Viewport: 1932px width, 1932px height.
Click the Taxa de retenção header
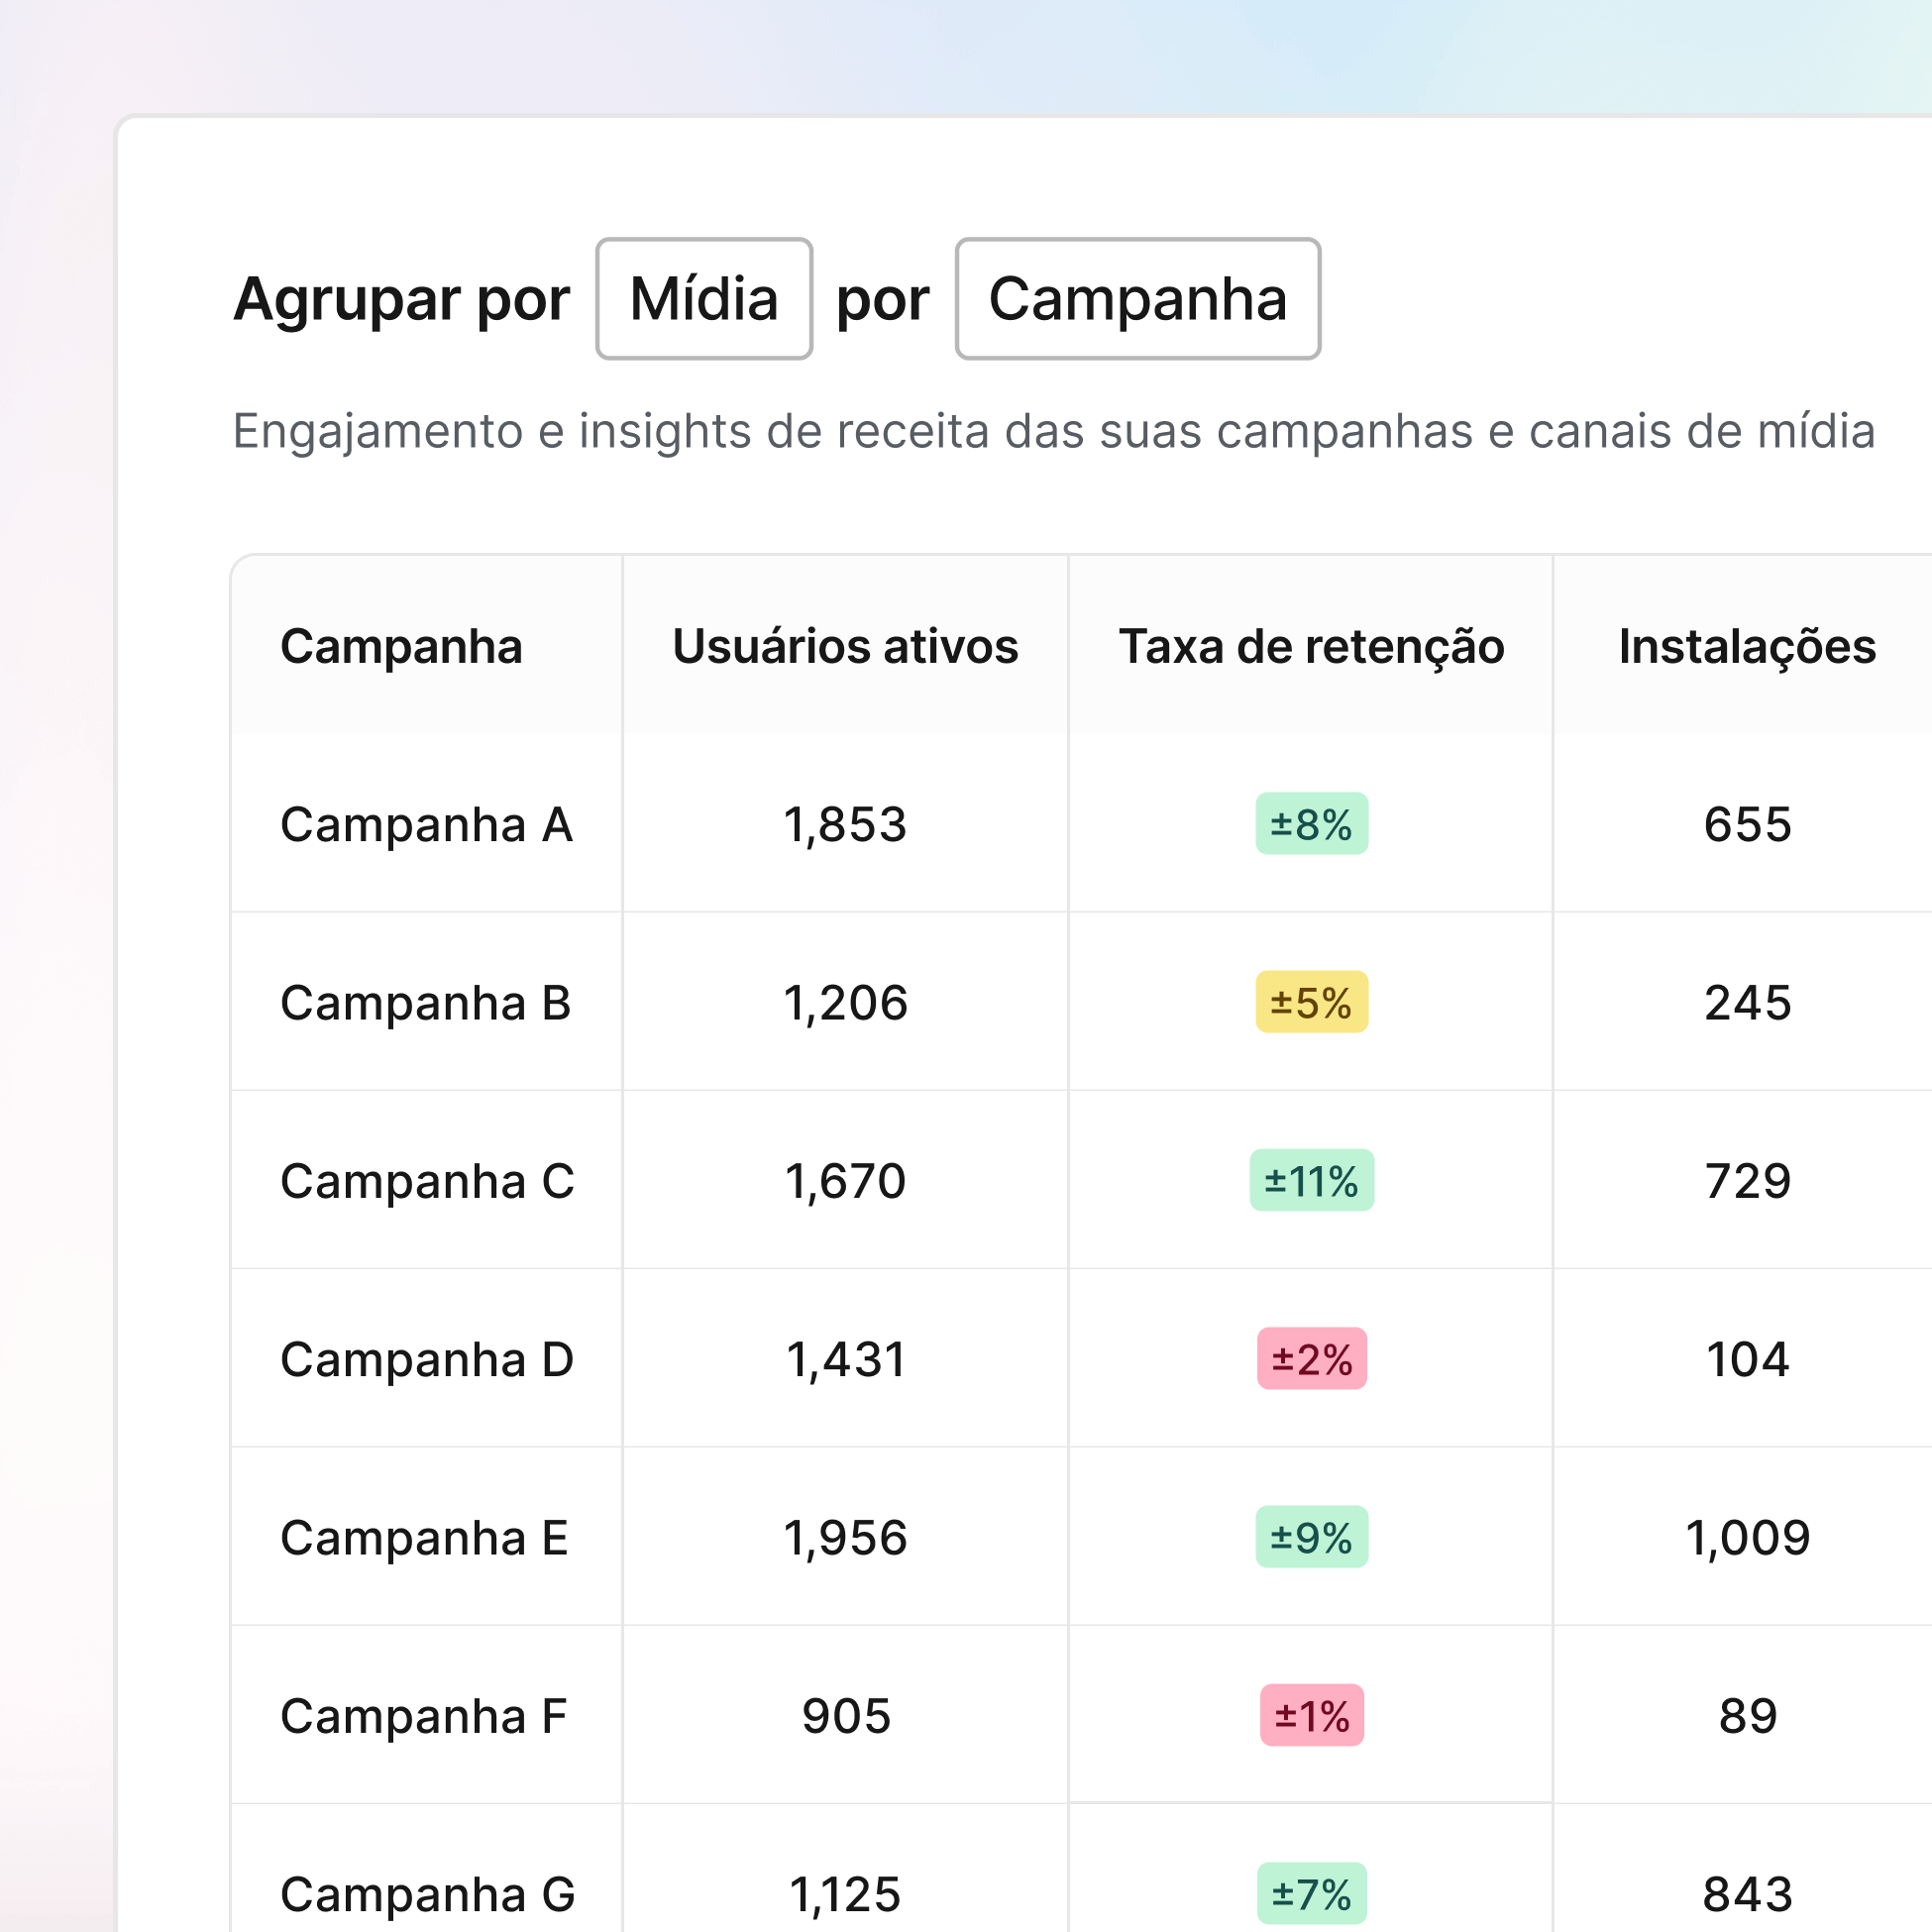pos(1310,646)
